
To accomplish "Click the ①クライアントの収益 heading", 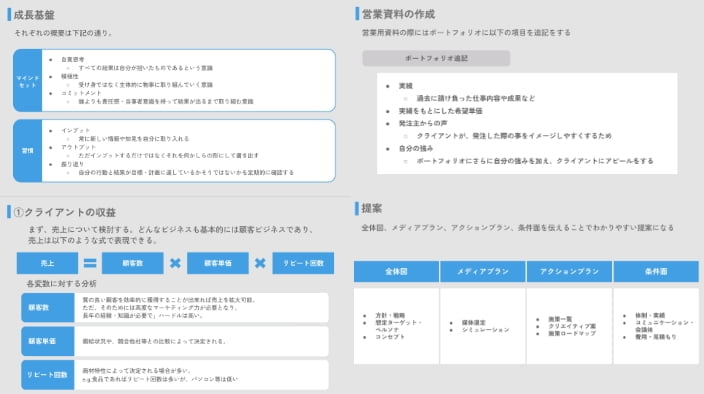I will (x=65, y=212).
